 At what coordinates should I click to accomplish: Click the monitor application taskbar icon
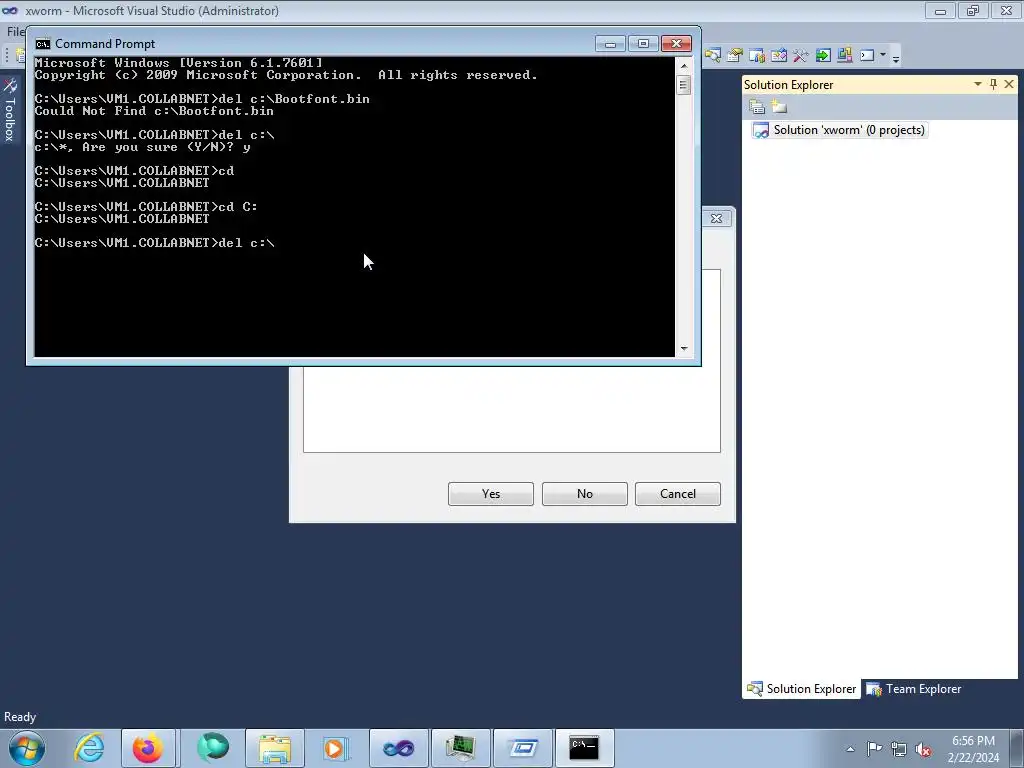click(460, 748)
